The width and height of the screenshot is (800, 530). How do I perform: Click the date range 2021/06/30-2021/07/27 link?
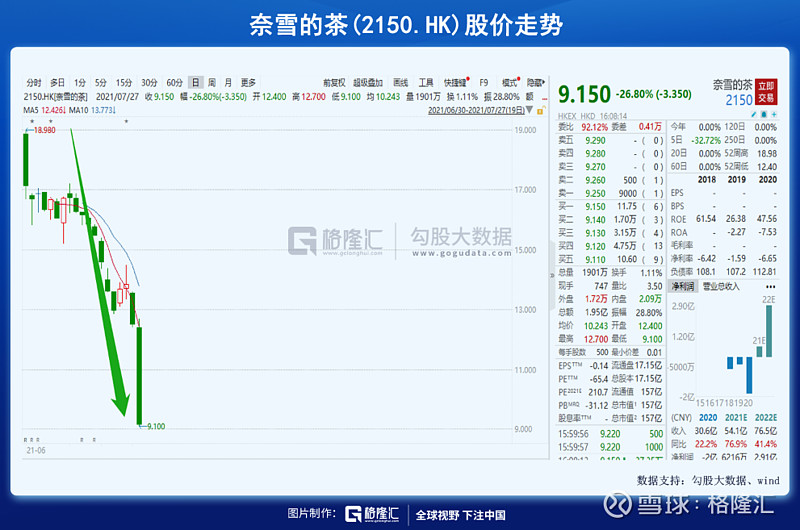coord(476,110)
